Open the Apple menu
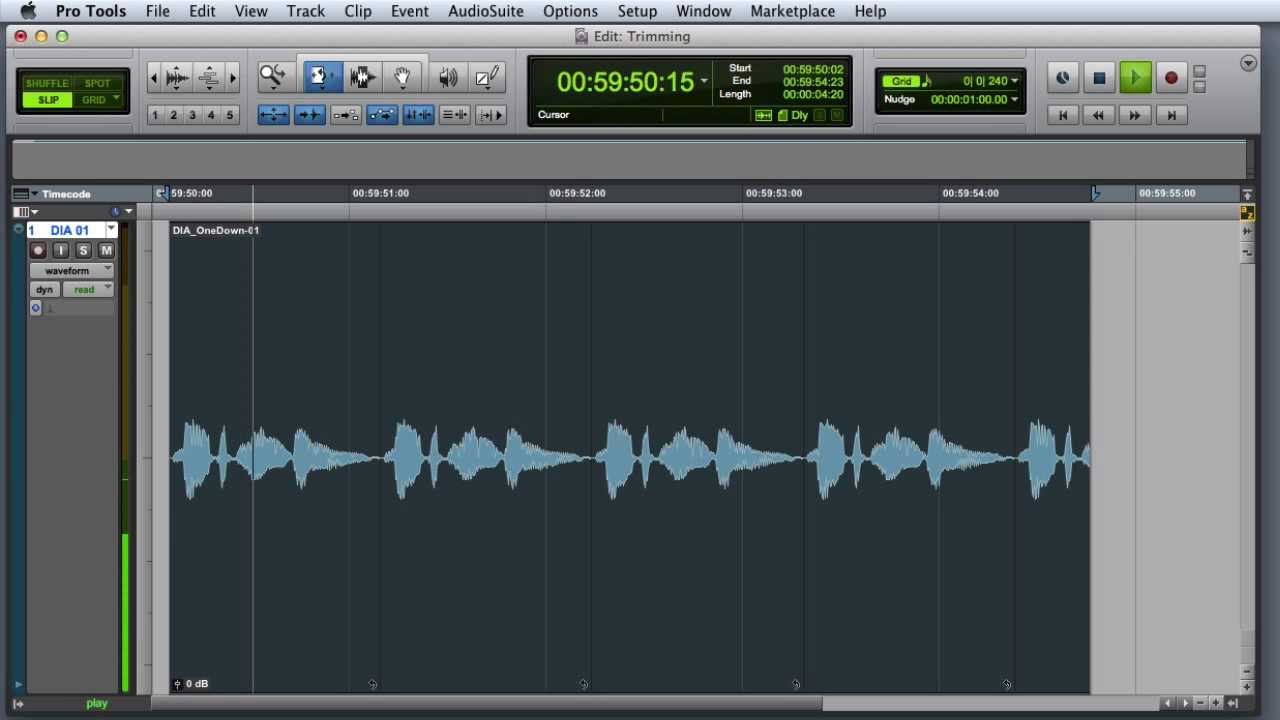The image size is (1280, 720). [x=27, y=11]
